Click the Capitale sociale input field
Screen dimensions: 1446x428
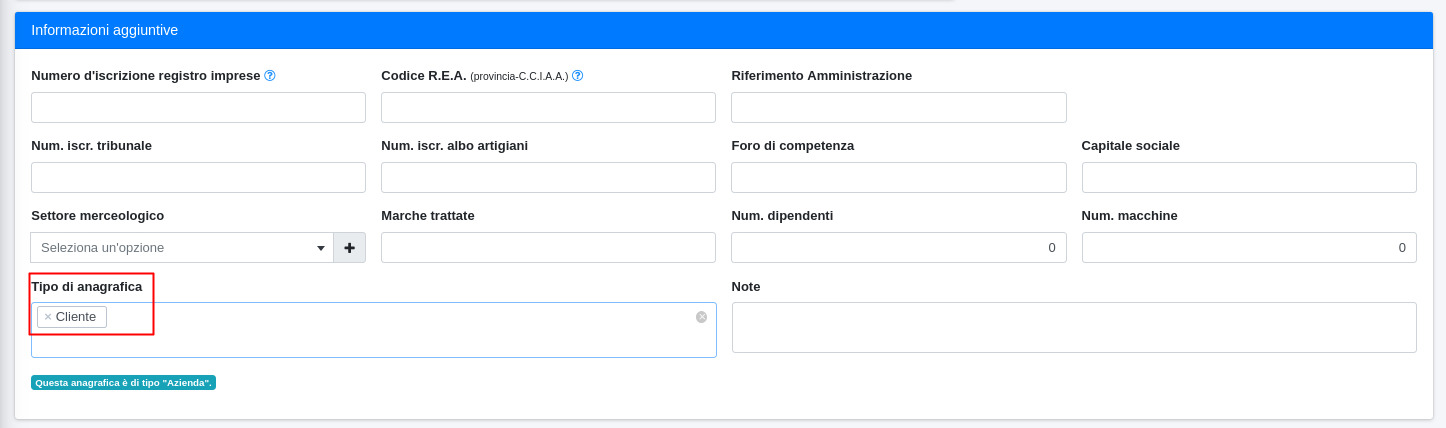pos(1249,178)
